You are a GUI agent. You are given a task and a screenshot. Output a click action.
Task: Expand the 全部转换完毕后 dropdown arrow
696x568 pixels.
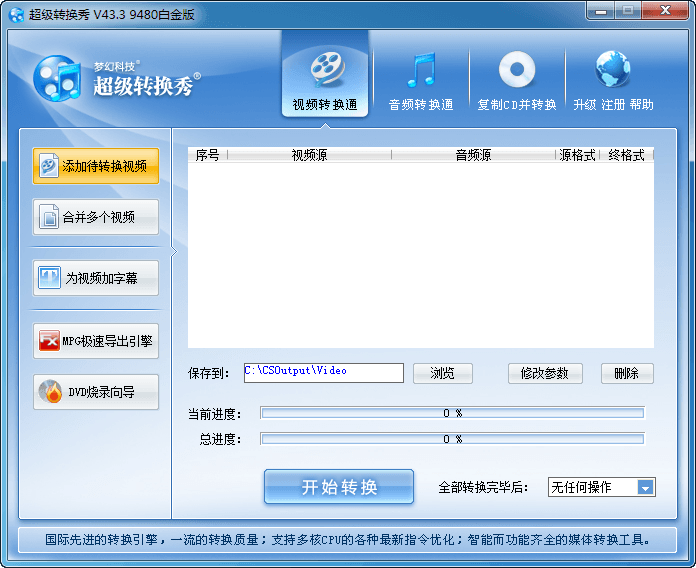pyautogui.click(x=645, y=488)
